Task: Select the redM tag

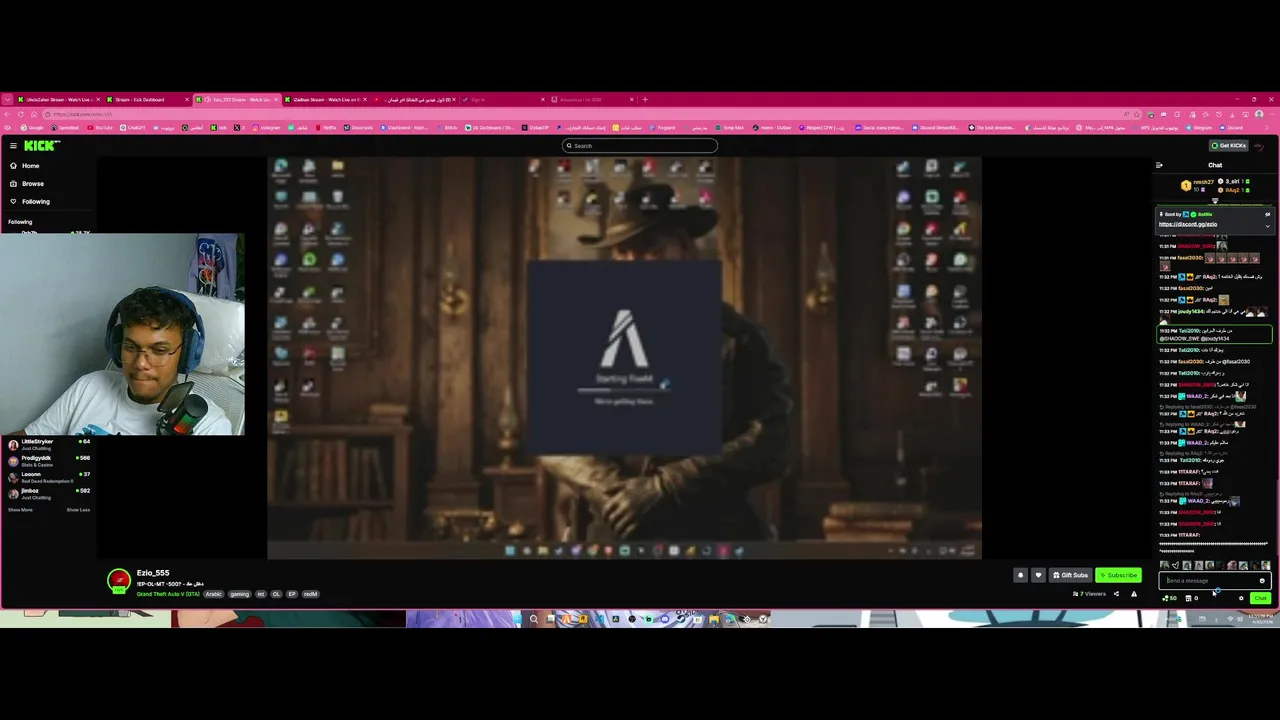Action: (310, 594)
